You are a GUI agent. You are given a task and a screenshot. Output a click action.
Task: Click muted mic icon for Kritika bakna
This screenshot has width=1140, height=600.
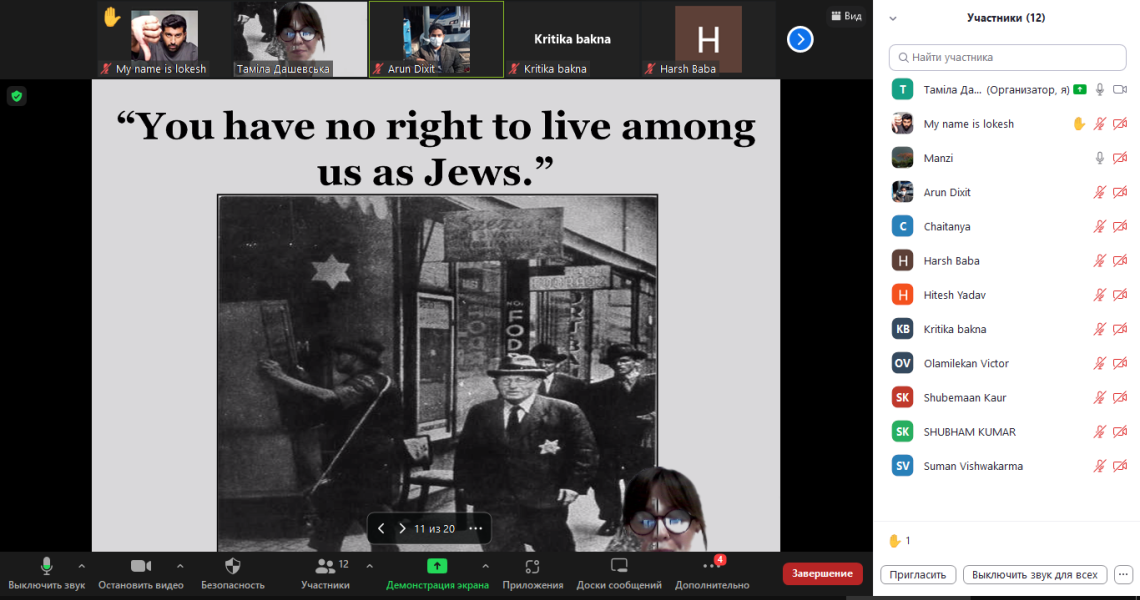pos(1099,329)
